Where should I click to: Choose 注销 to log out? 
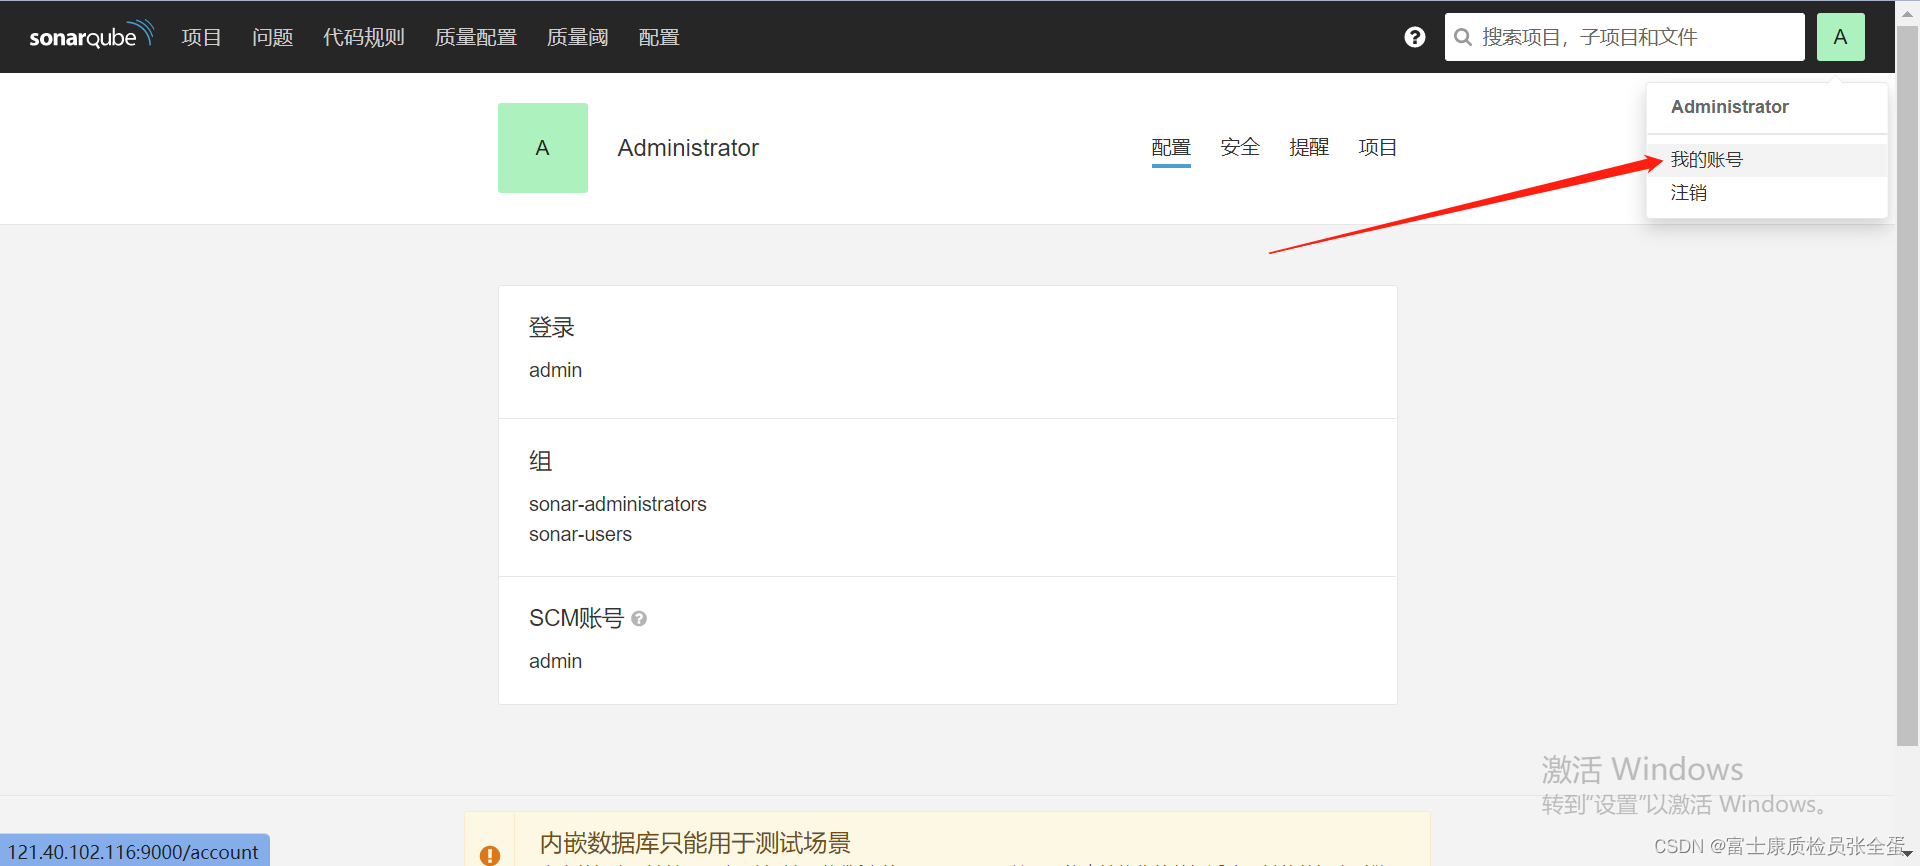[1767, 193]
